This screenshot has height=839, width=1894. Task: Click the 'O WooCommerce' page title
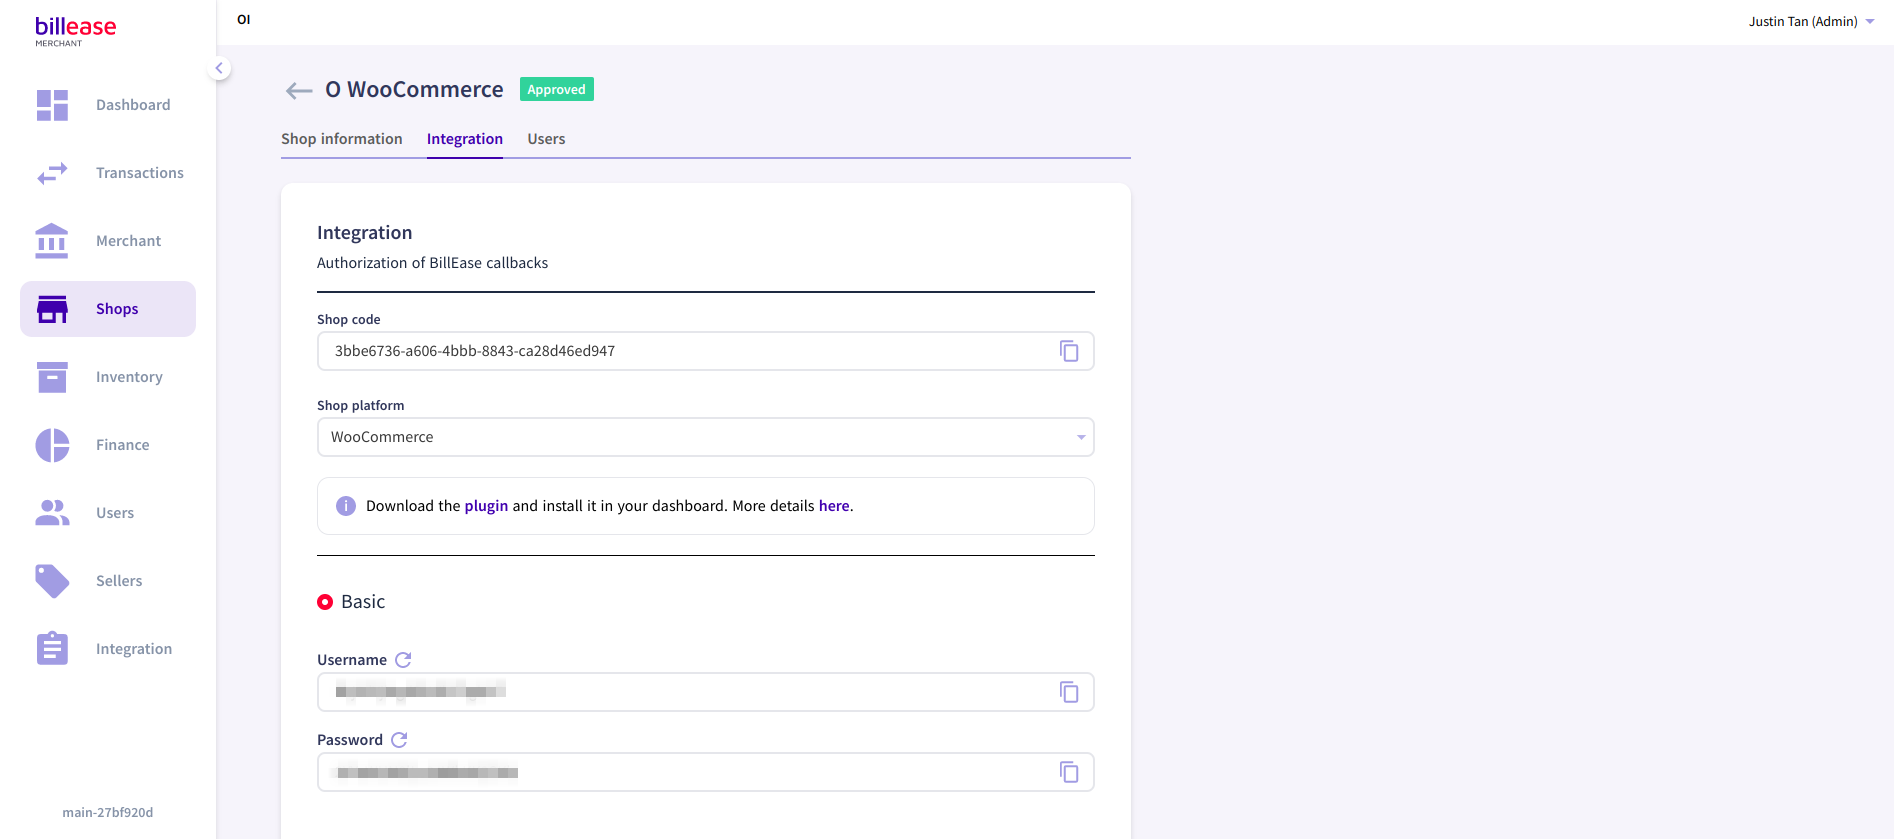pos(414,90)
